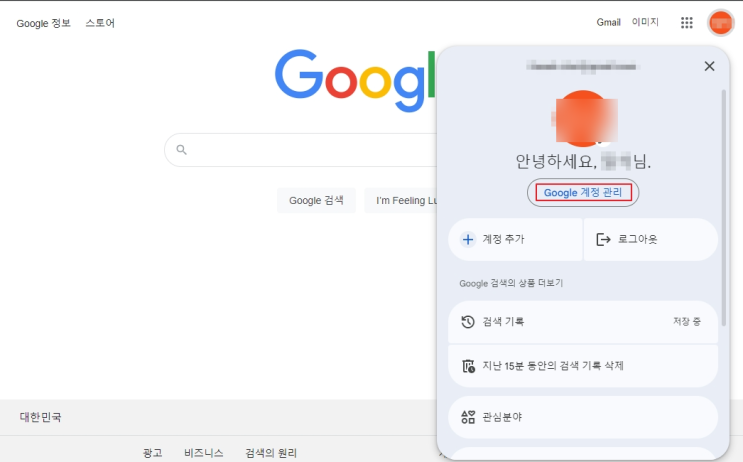743x462 pixels.
Task: Click the I'm Feeling Lucky button
Action: tap(401, 200)
